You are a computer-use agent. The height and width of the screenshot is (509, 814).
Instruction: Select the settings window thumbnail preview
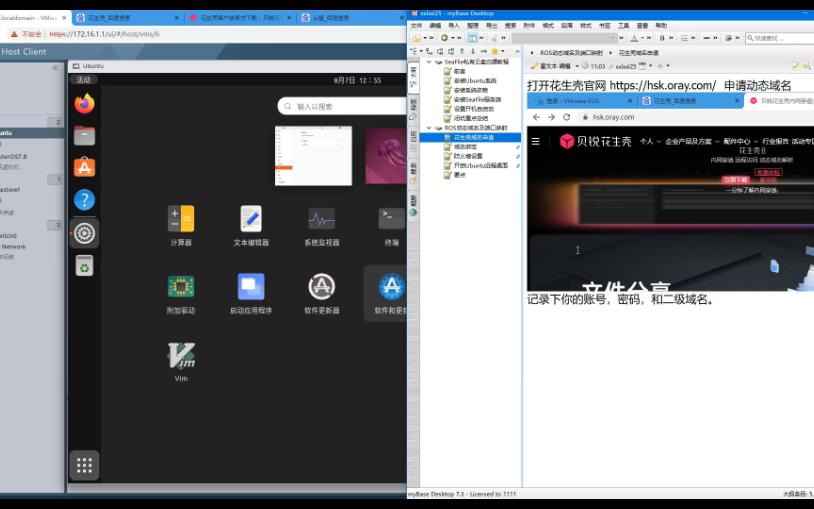pos(313,156)
